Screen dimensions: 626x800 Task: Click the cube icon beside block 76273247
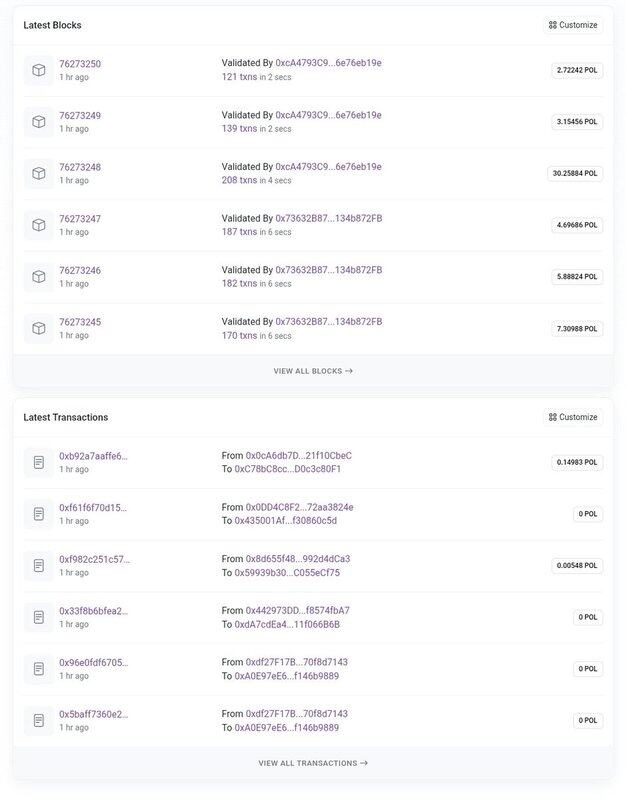[x=39, y=225]
